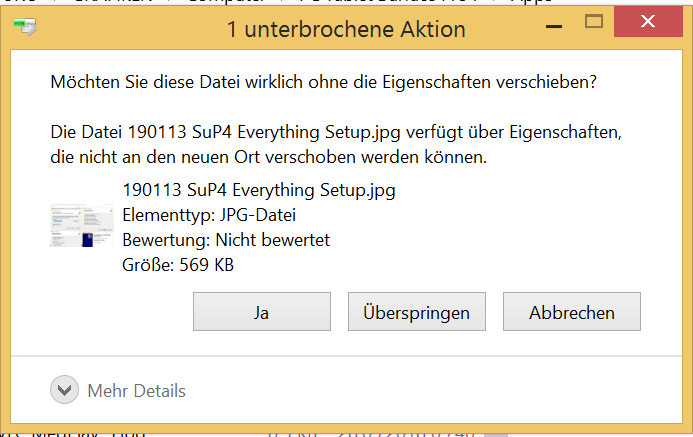Open the file-transfer icon in the title bar
Viewport: 693px width, 437px height.
click(25, 27)
